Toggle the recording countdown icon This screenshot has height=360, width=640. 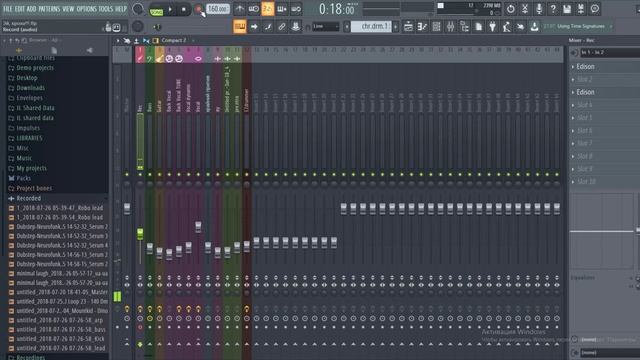click(x=268, y=9)
